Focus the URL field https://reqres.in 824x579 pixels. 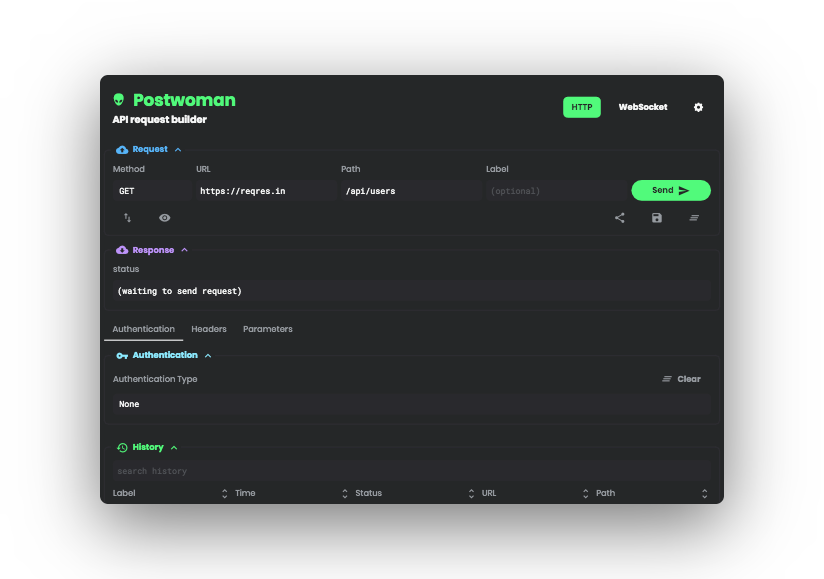click(265, 191)
